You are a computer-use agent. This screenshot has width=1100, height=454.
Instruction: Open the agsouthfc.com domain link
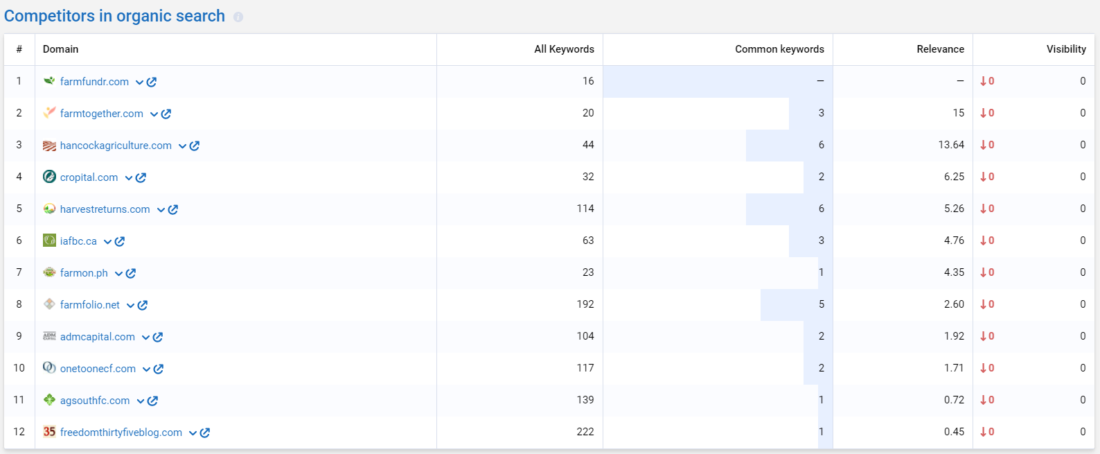(95, 400)
